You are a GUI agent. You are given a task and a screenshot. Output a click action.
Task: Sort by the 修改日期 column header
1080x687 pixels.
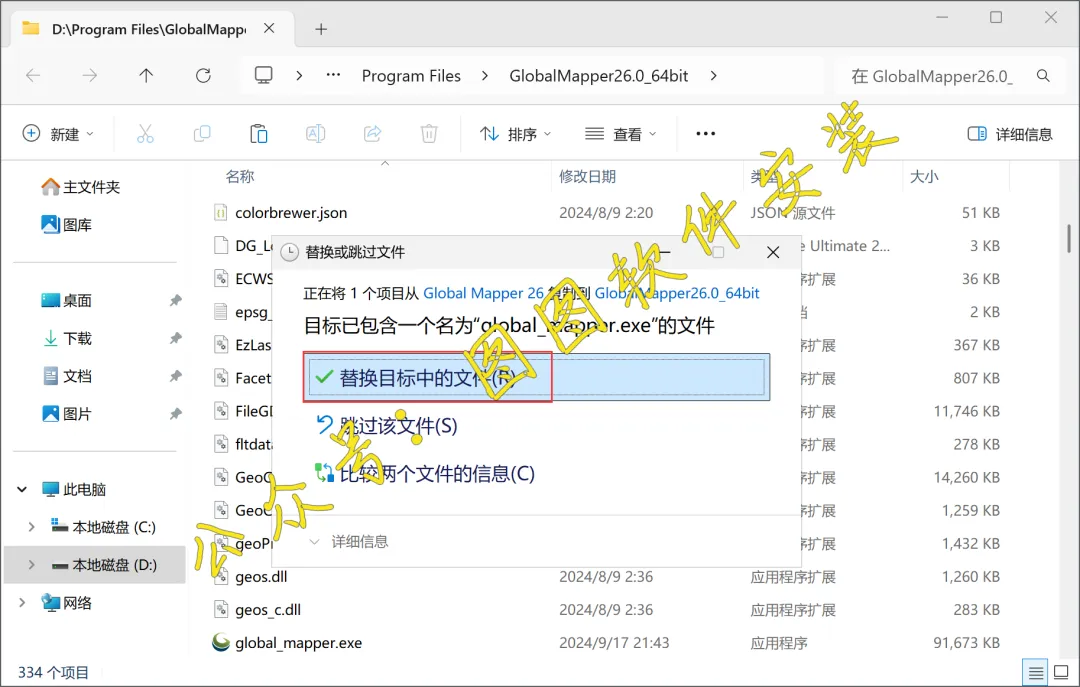(588, 176)
